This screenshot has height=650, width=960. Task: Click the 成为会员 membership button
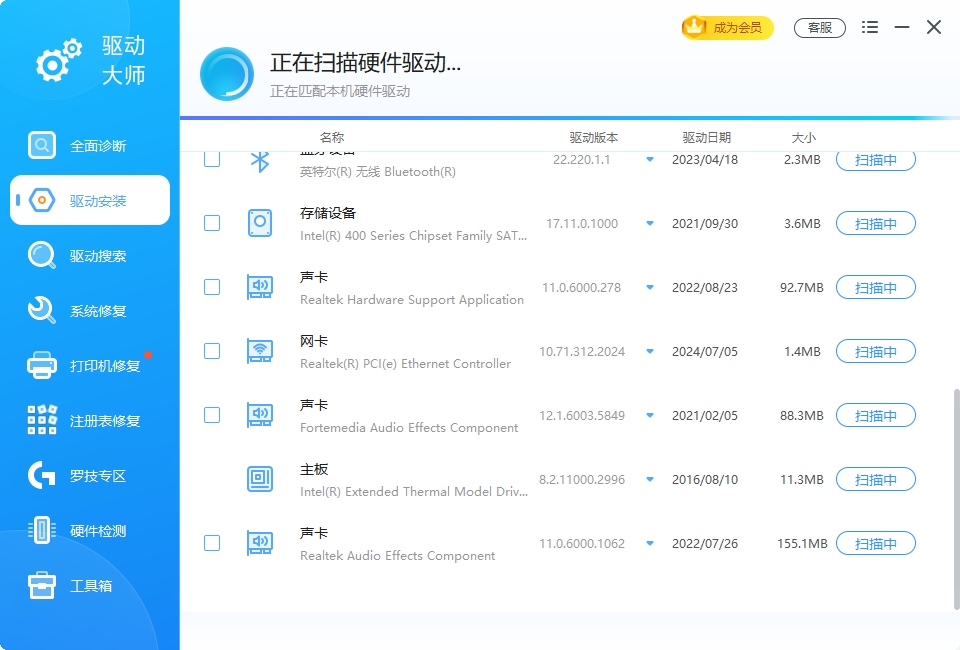tap(727, 28)
